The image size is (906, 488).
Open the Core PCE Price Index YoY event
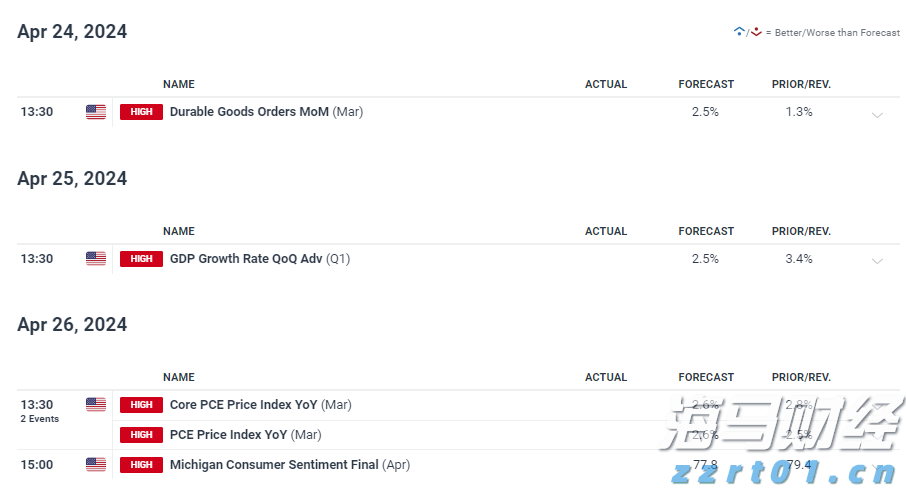(x=244, y=405)
